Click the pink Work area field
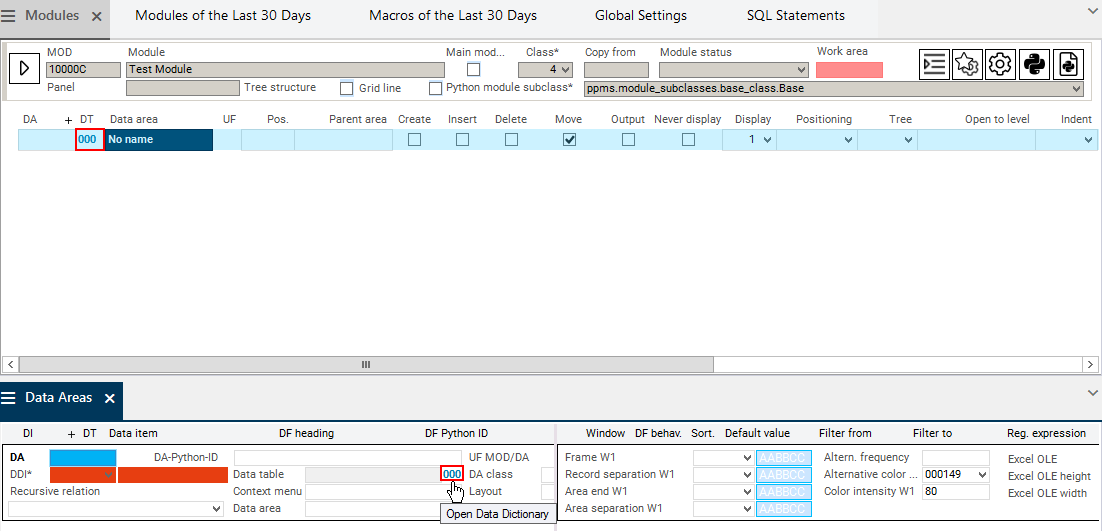 click(849, 70)
